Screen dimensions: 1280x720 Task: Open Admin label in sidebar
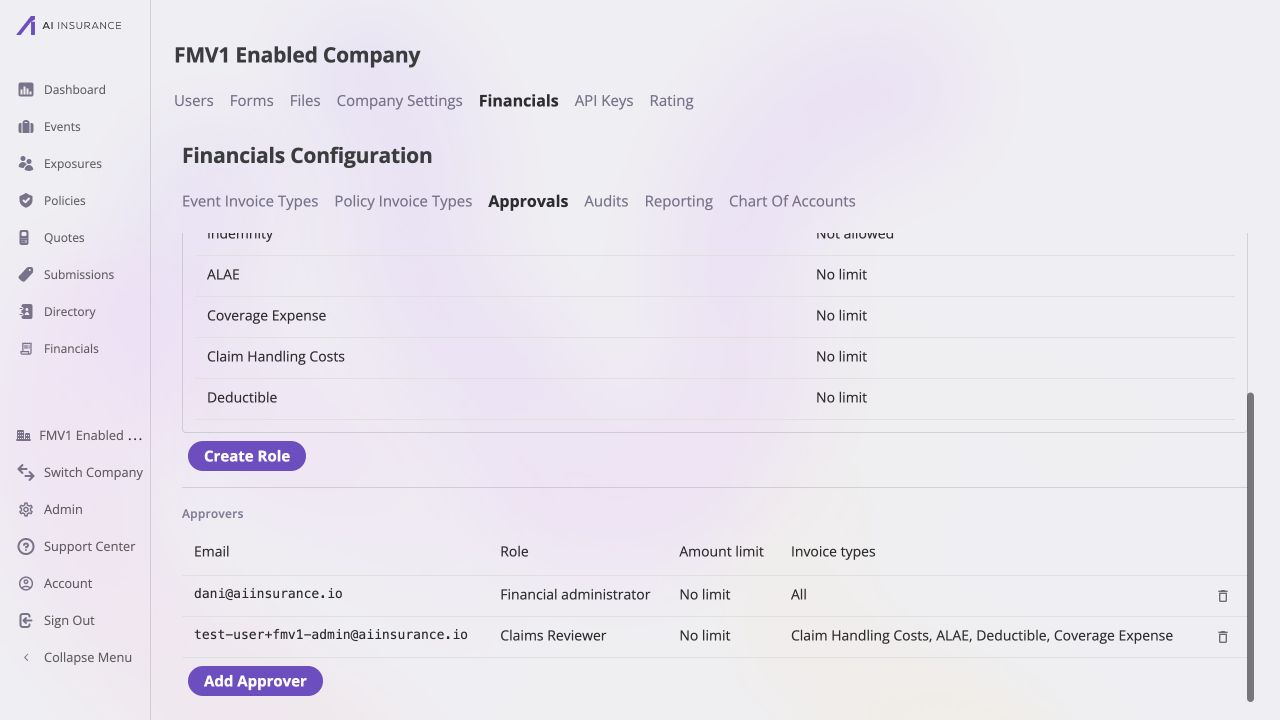click(63, 510)
